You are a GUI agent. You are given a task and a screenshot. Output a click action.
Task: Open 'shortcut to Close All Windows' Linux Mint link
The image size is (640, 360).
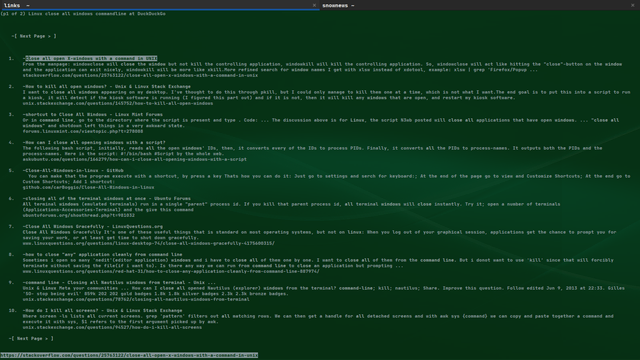click(94, 115)
